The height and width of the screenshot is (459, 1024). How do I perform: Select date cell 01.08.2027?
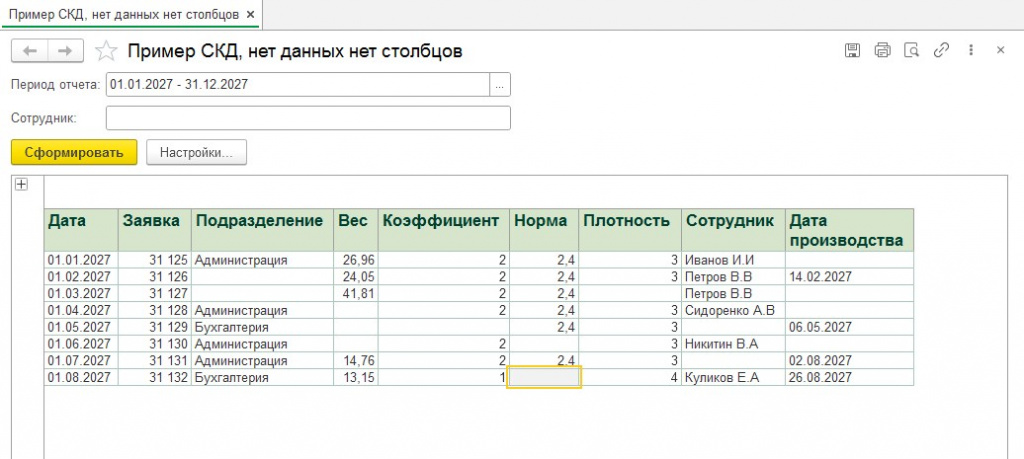(81, 377)
